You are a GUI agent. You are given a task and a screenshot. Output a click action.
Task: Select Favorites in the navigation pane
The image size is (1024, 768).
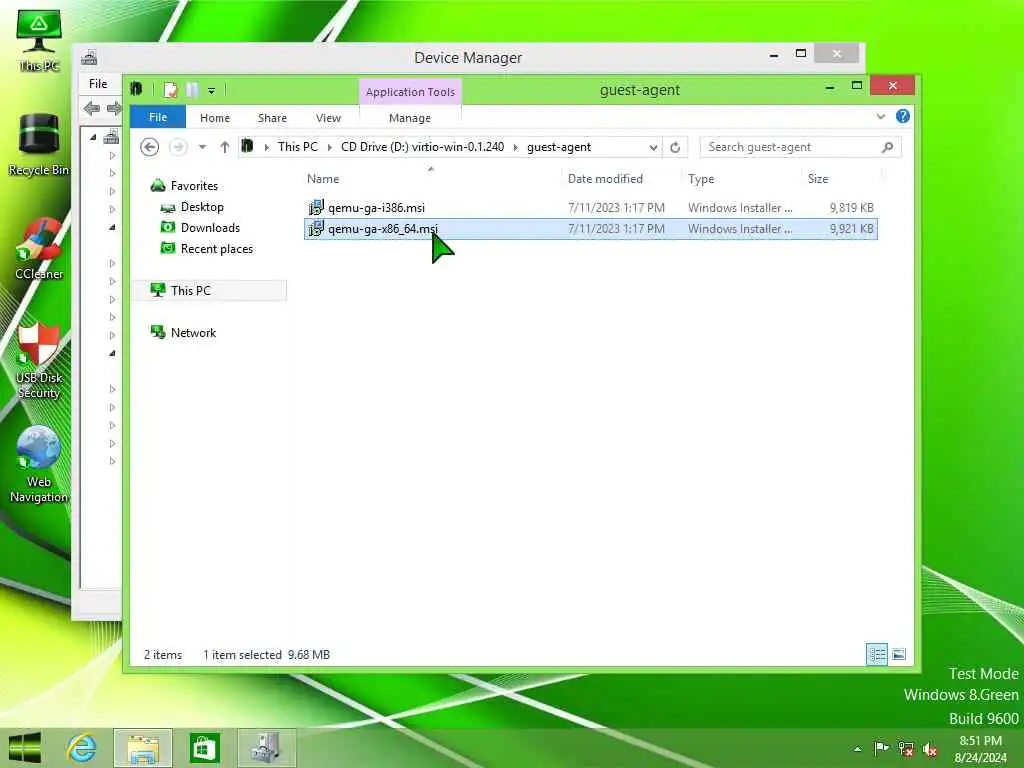[x=194, y=186]
